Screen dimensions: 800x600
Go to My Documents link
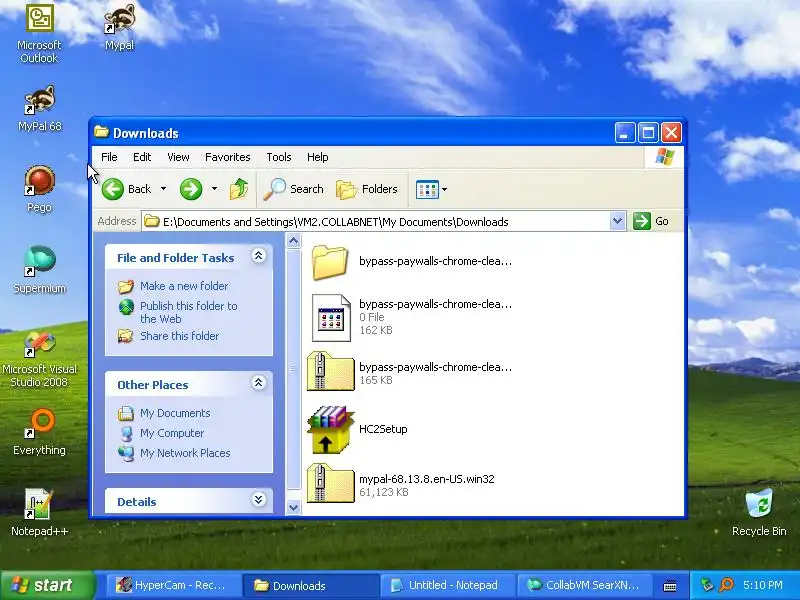tap(175, 413)
